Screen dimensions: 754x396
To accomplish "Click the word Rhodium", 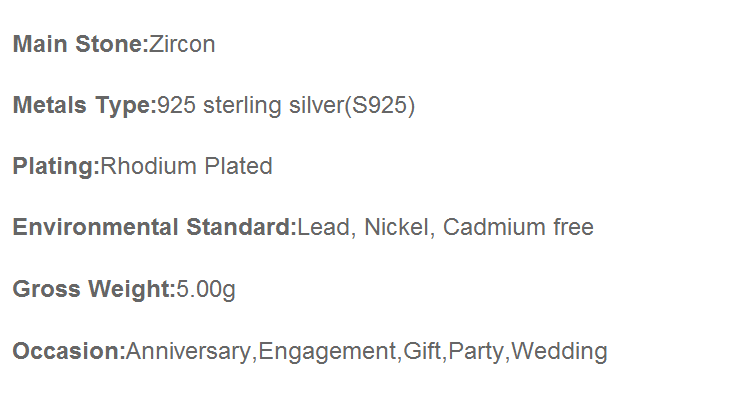I will (148, 166).
